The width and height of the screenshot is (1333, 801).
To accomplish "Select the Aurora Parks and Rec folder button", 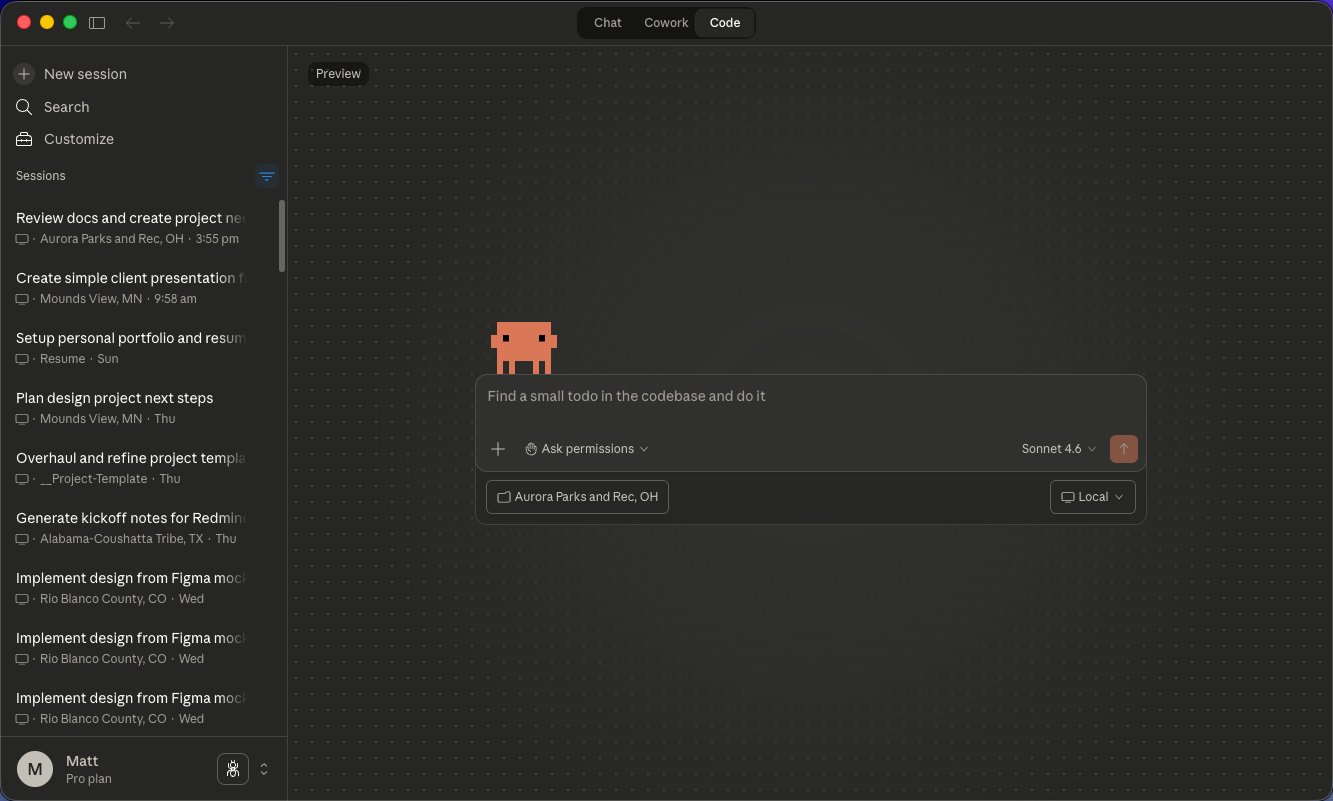I will 577,497.
